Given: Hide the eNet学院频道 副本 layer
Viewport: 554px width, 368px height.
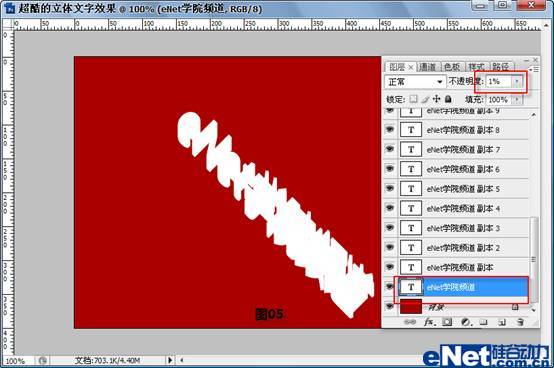Looking at the screenshot, I should pos(390,267).
